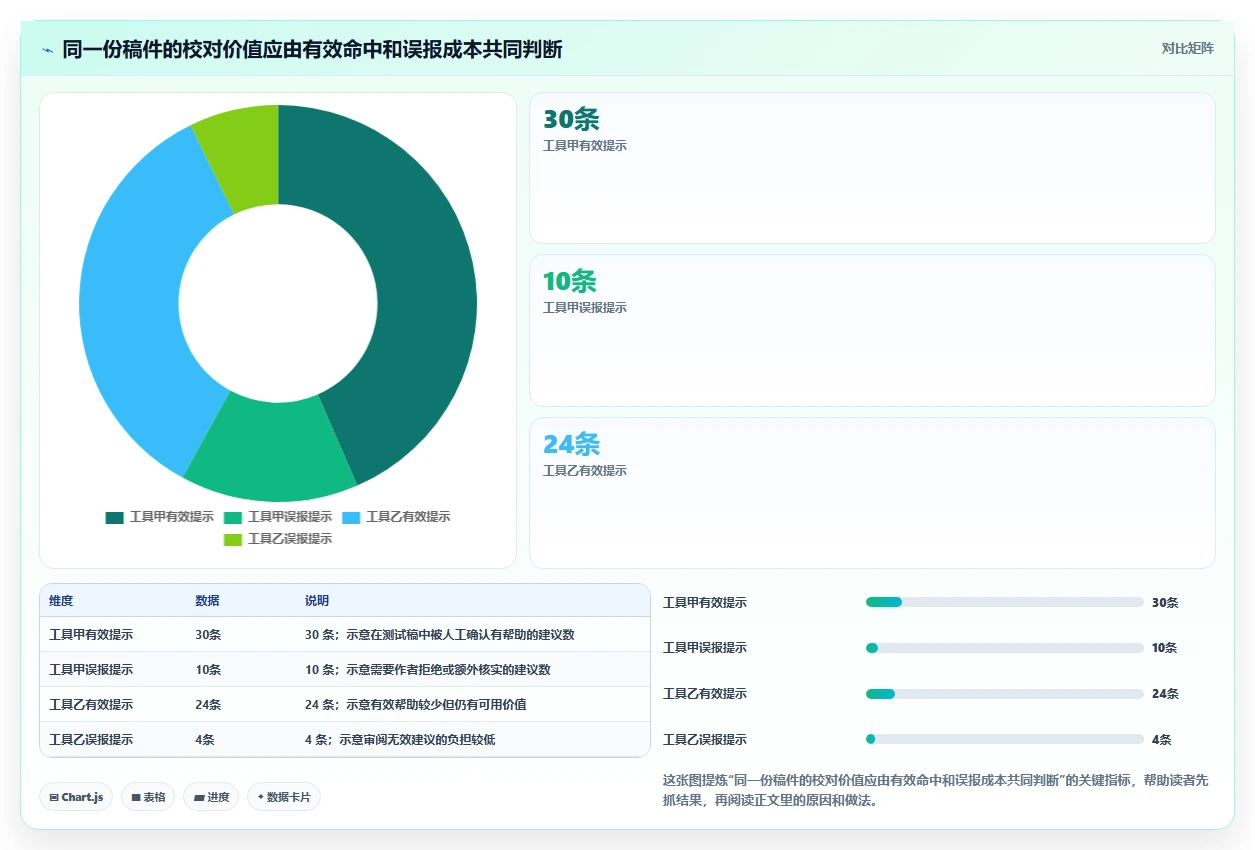Click progress row label 工具乙误报提示

click(705, 740)
